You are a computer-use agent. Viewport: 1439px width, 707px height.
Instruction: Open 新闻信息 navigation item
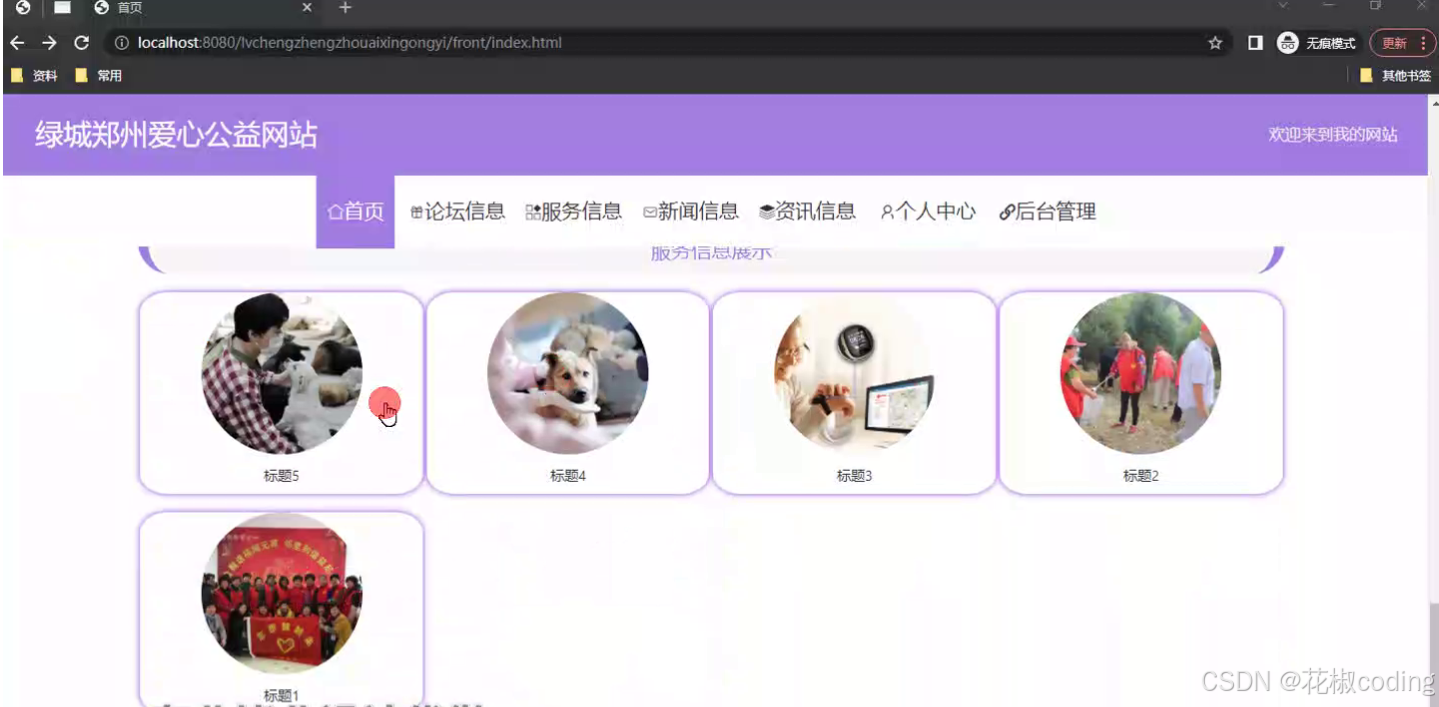click(x=691, y=211)
